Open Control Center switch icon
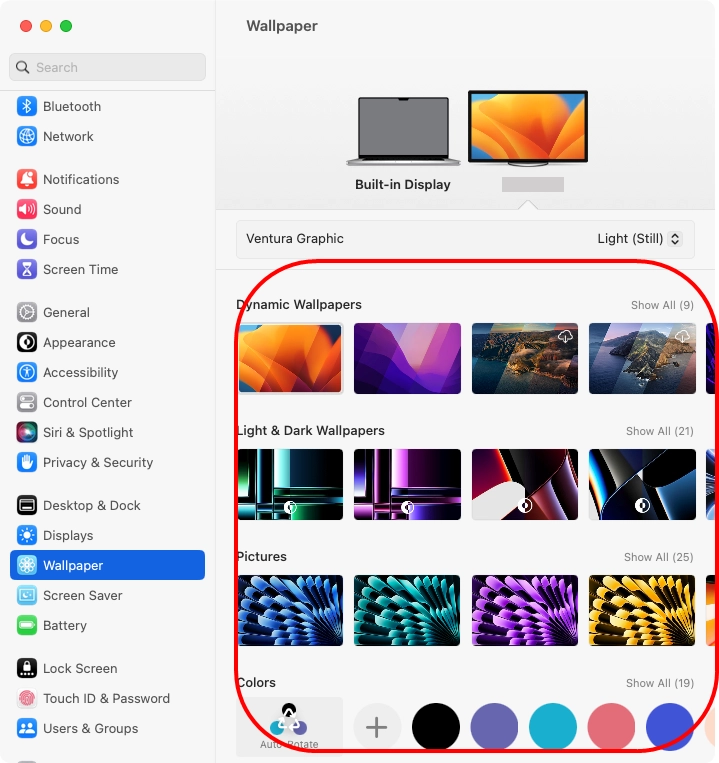The image size is (719, 763). pyautogui.click(x=27, y=402)
